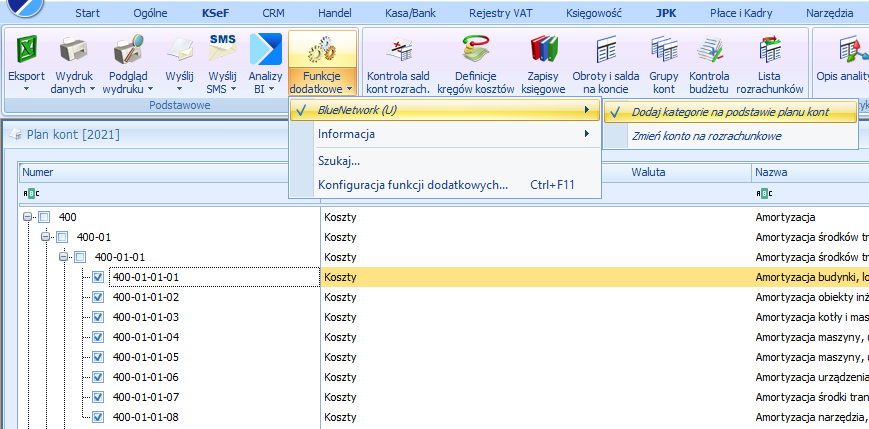Switch to Narzędzia ribbon tab
Screen dimensions: 869x429
pyautogui.click(x=830, y=13)
